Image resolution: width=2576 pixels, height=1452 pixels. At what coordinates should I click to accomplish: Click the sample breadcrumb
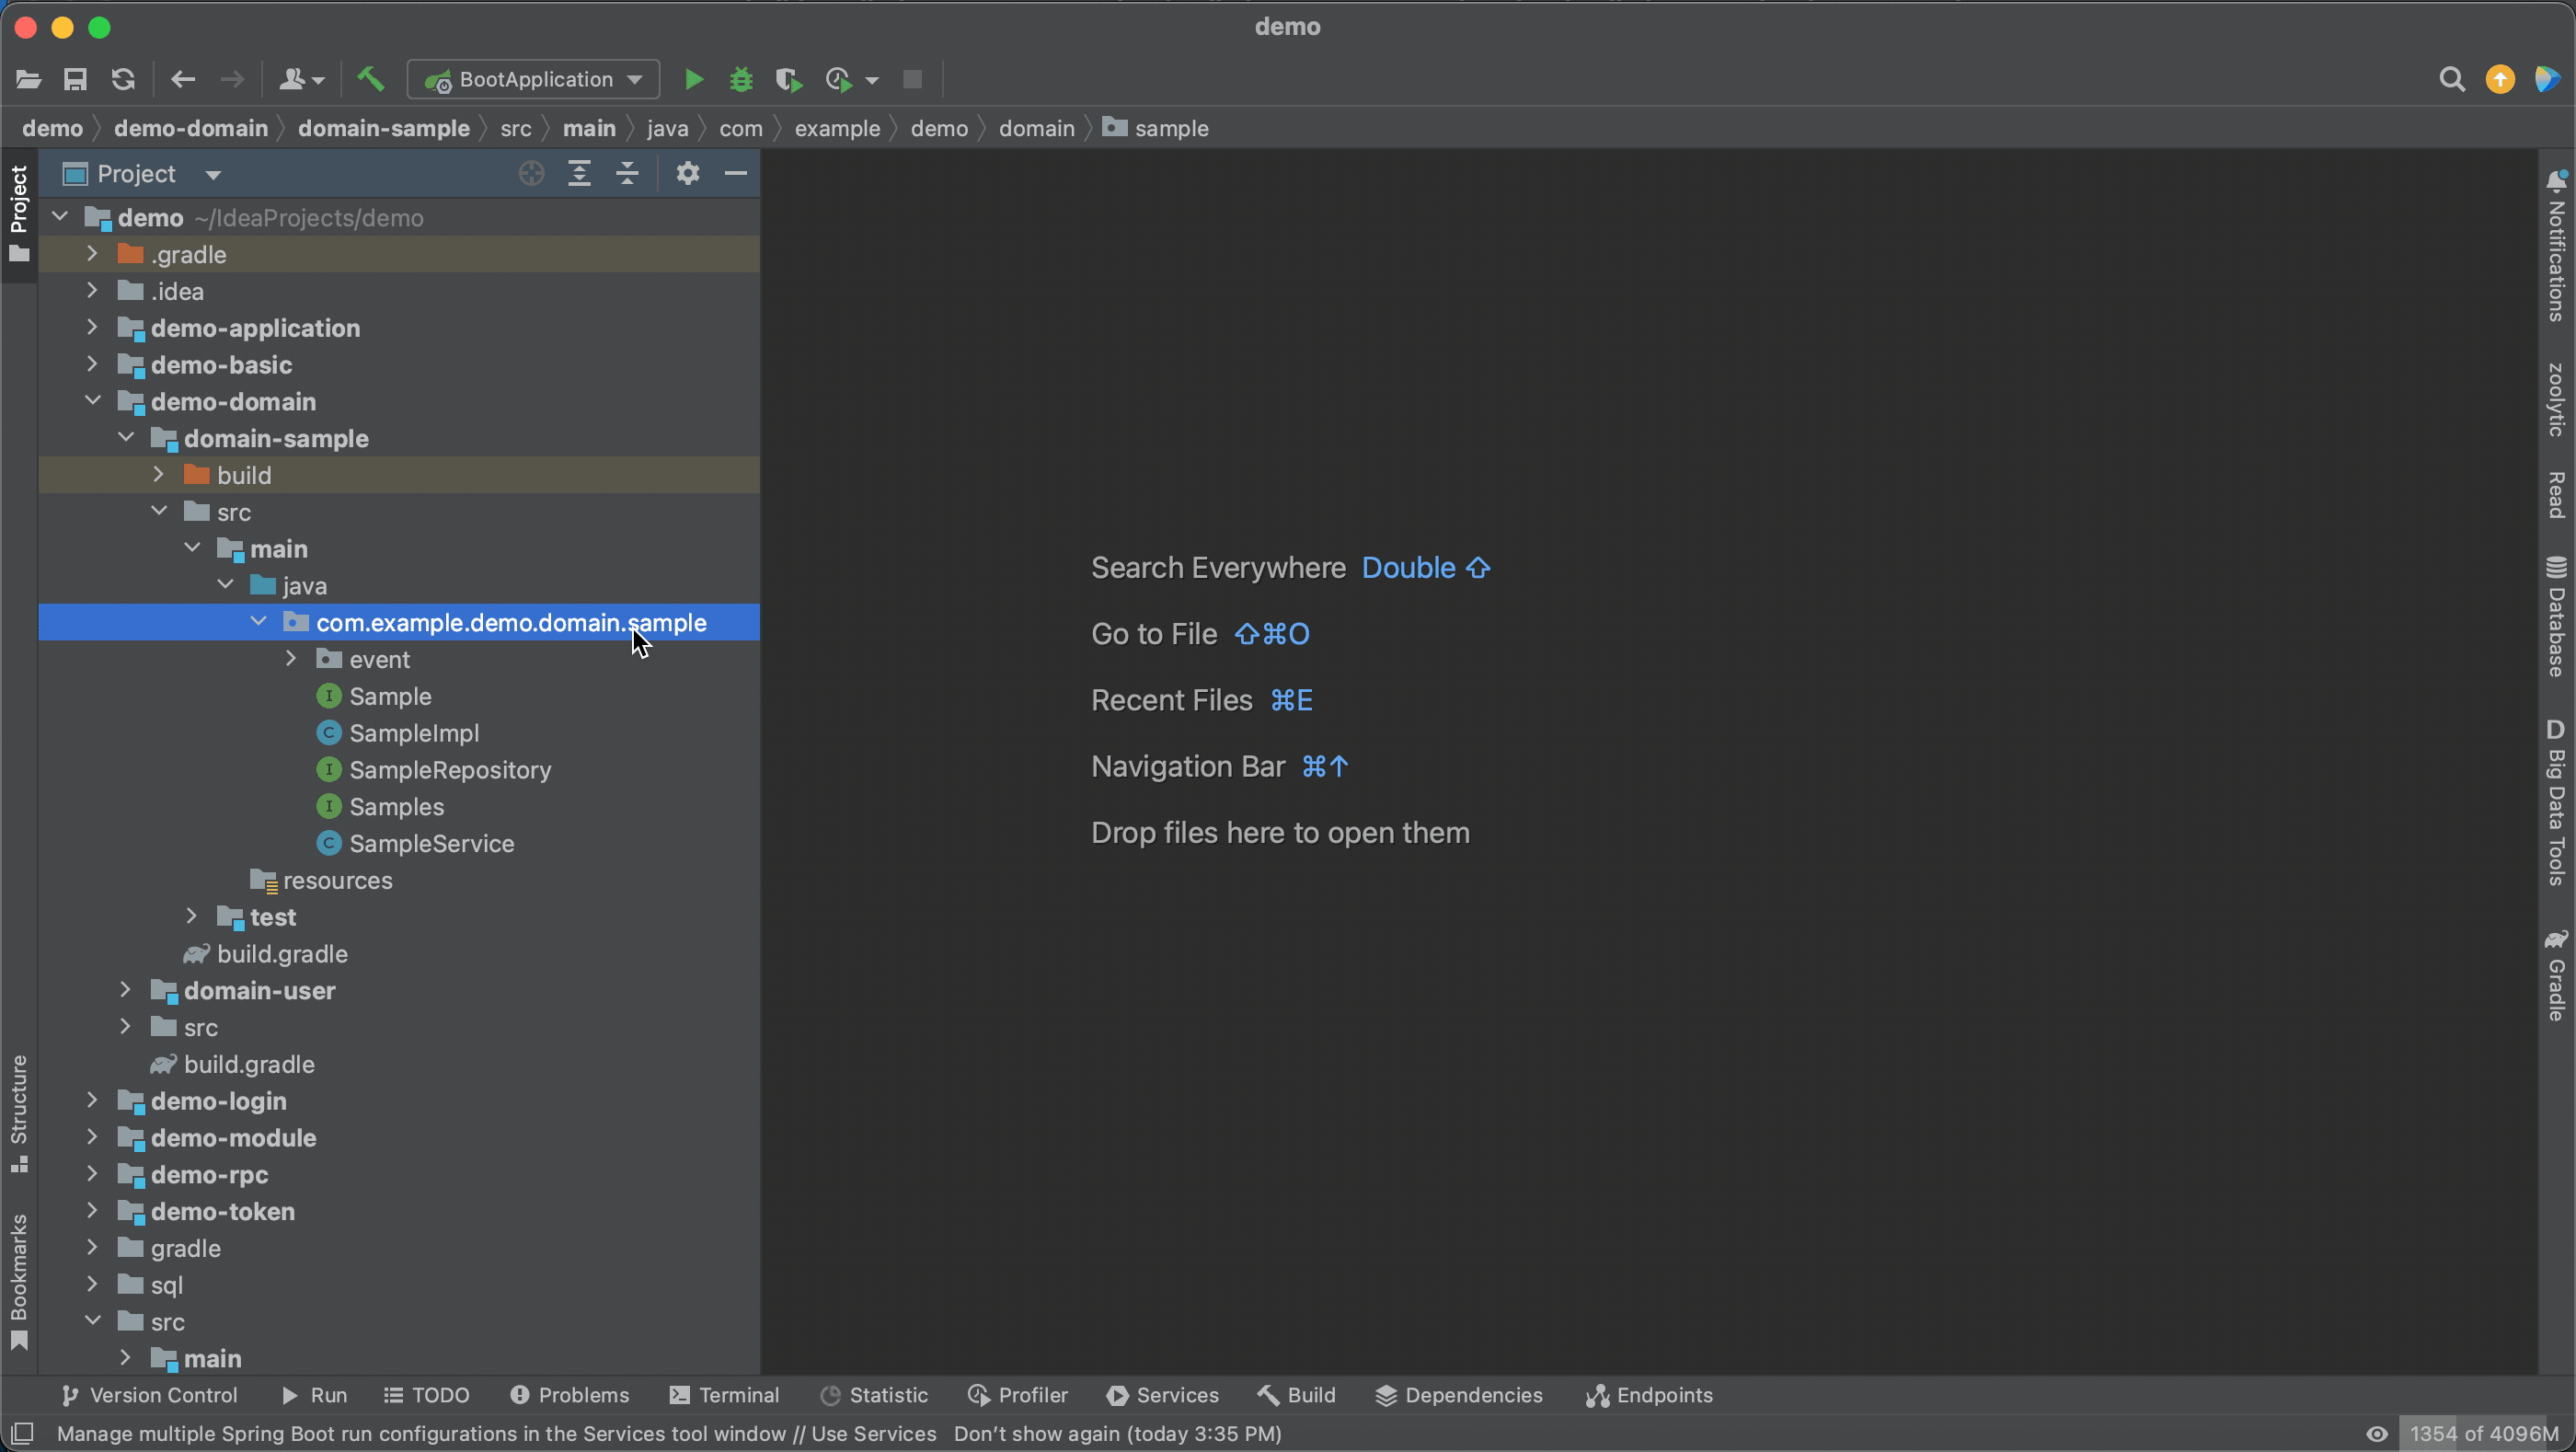[1156, 128]
